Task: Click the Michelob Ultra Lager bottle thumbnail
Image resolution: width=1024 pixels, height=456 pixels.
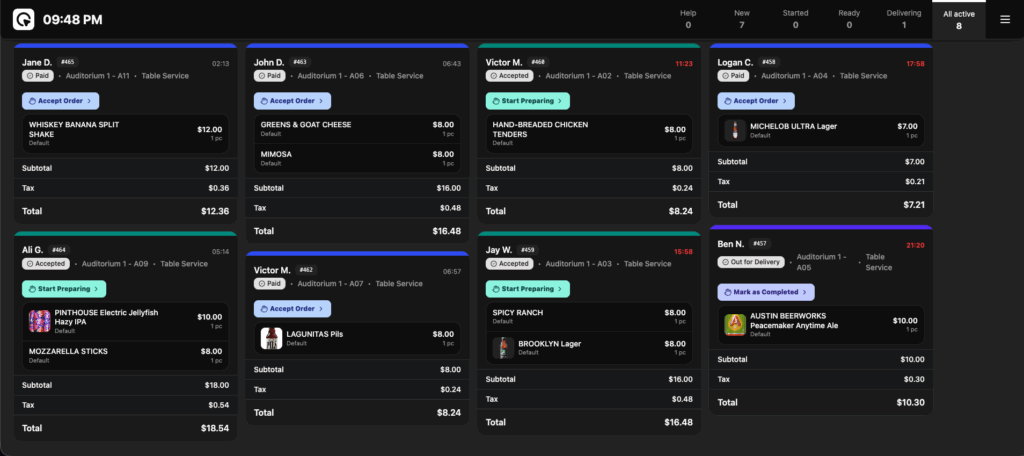Action: pos(733,131)
